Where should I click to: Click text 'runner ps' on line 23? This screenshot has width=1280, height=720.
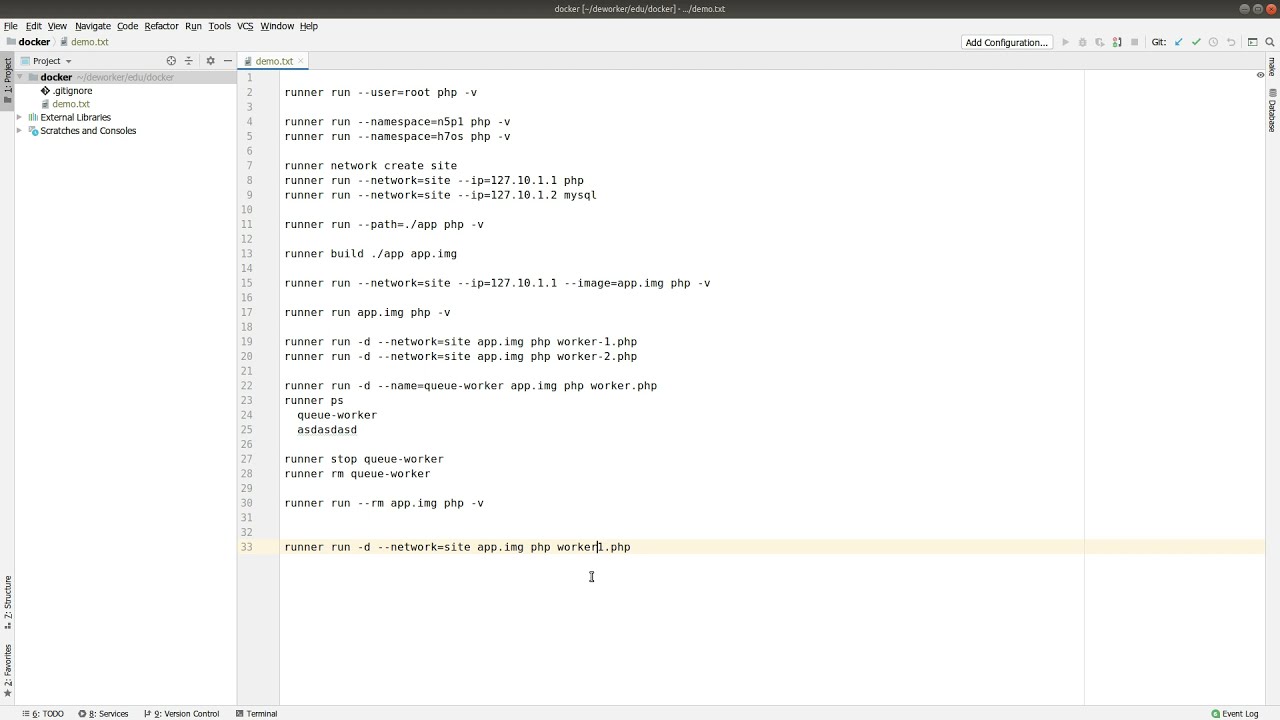coord(313,400)
